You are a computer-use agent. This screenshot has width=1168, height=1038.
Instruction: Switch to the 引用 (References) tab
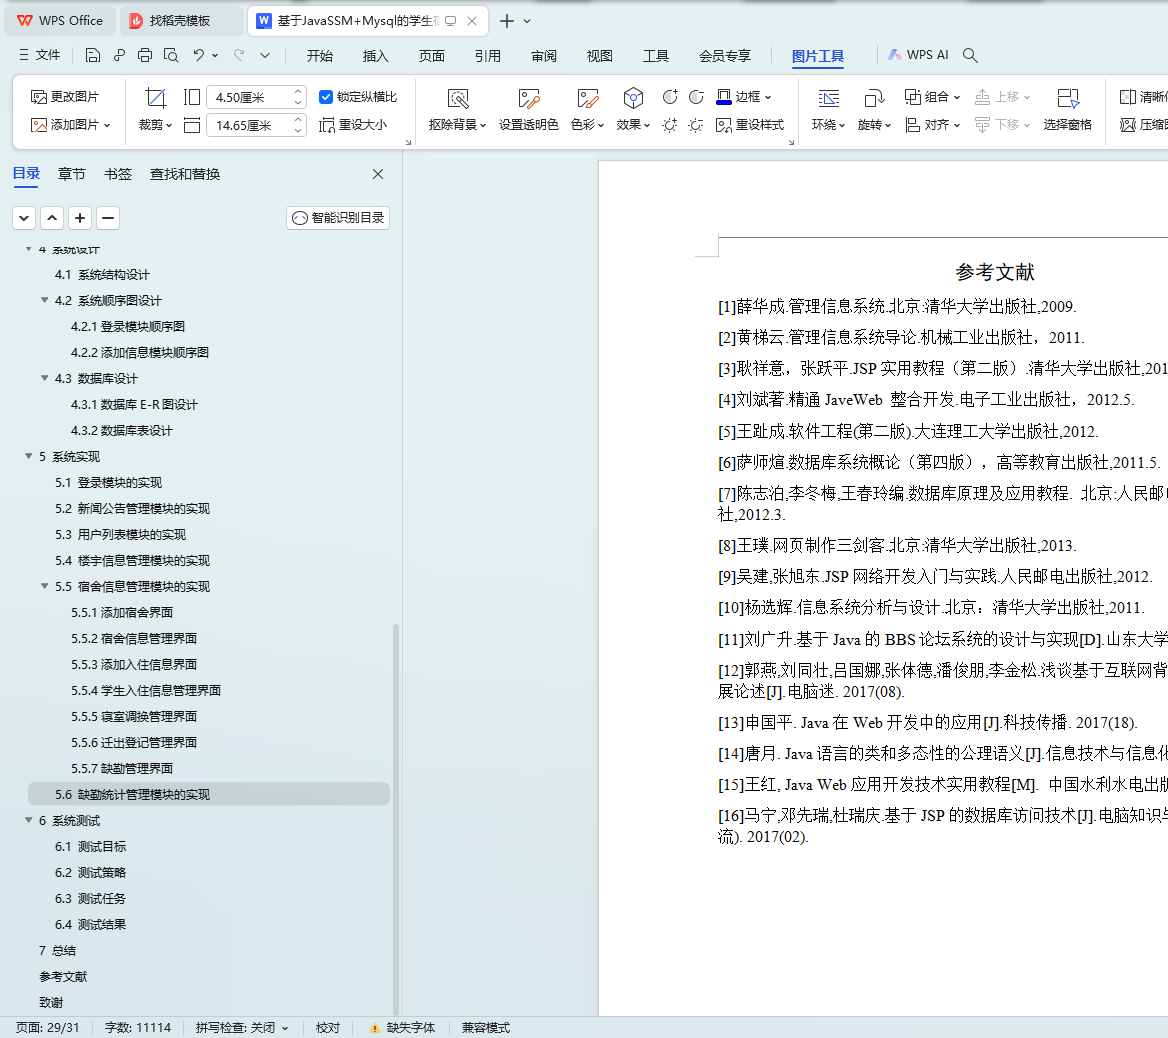point(488,56)
